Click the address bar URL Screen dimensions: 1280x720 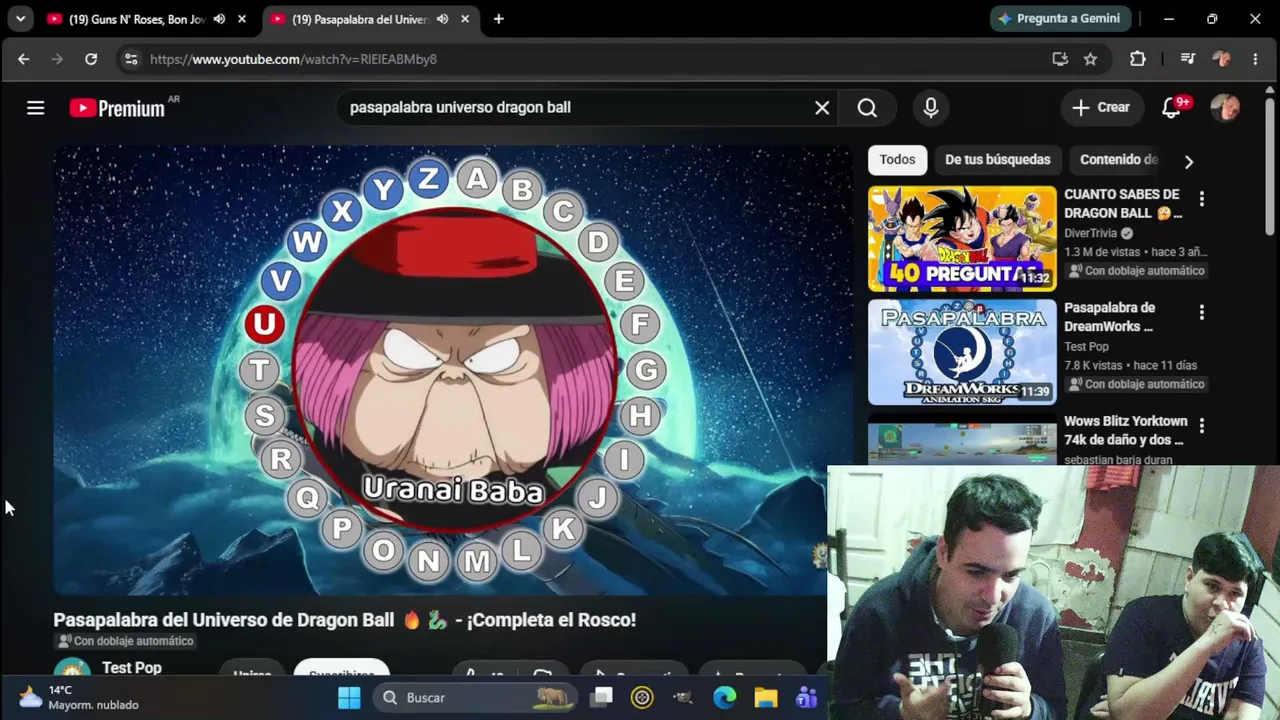(x=293, y=59)
